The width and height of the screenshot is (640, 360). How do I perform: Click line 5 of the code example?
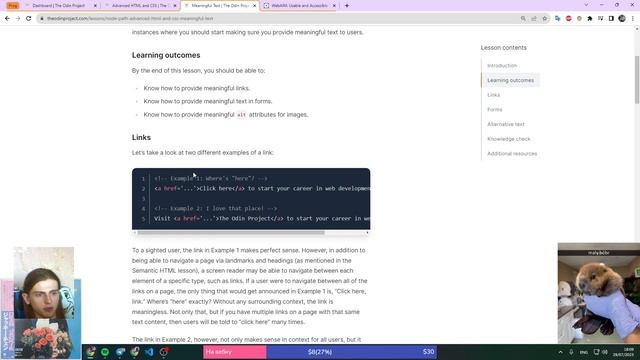click(262, 218)
